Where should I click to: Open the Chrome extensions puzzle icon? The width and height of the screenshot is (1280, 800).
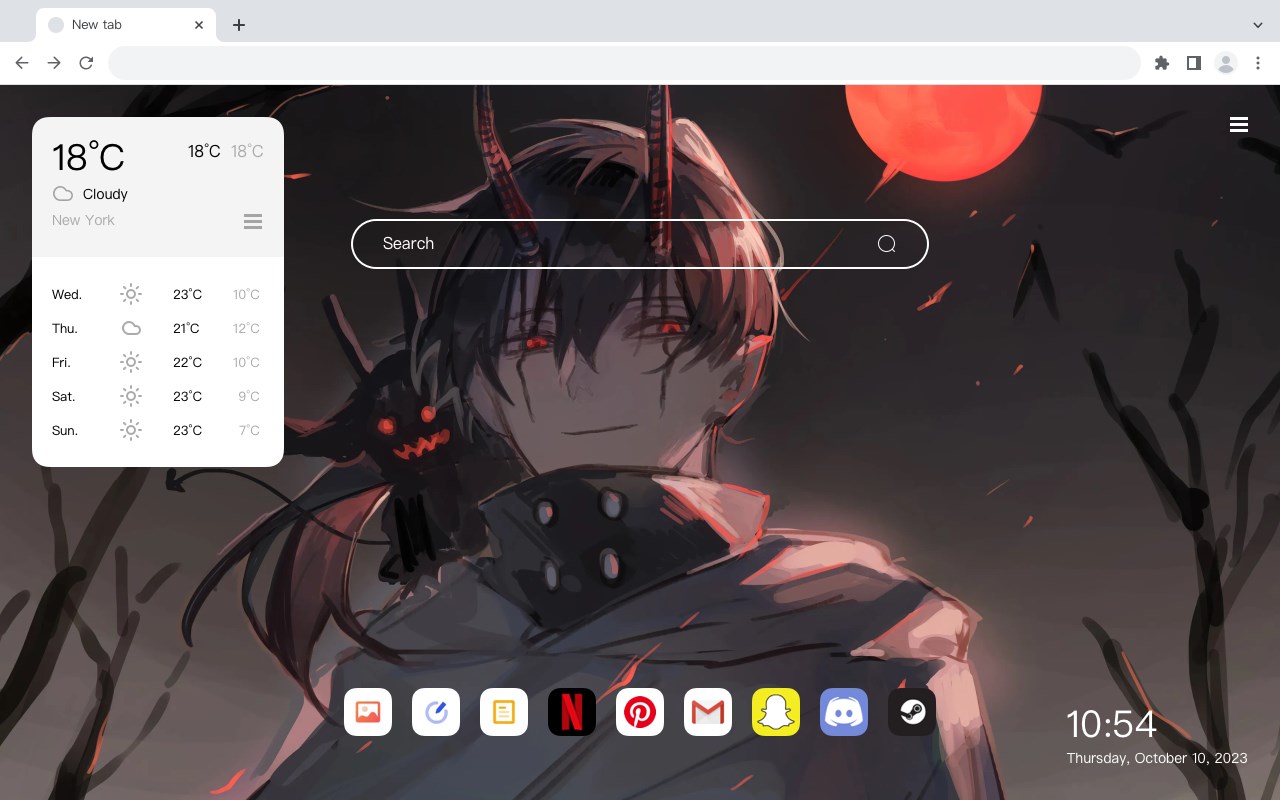point(1161,63)
